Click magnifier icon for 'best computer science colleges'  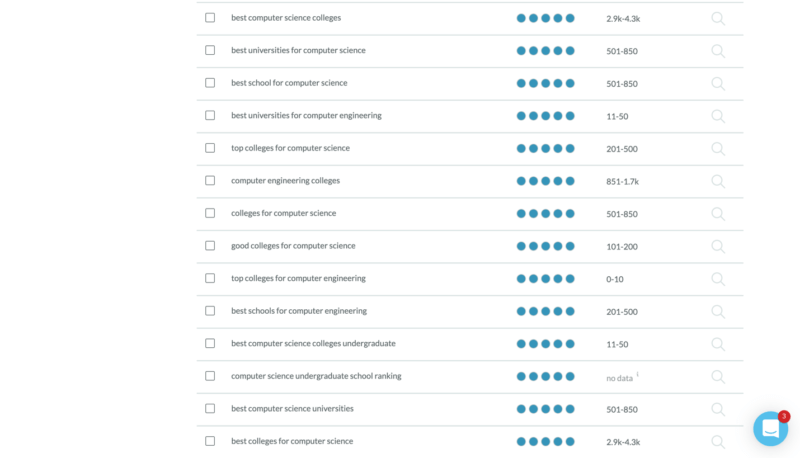pyautogui.click(x=717, y=18)
